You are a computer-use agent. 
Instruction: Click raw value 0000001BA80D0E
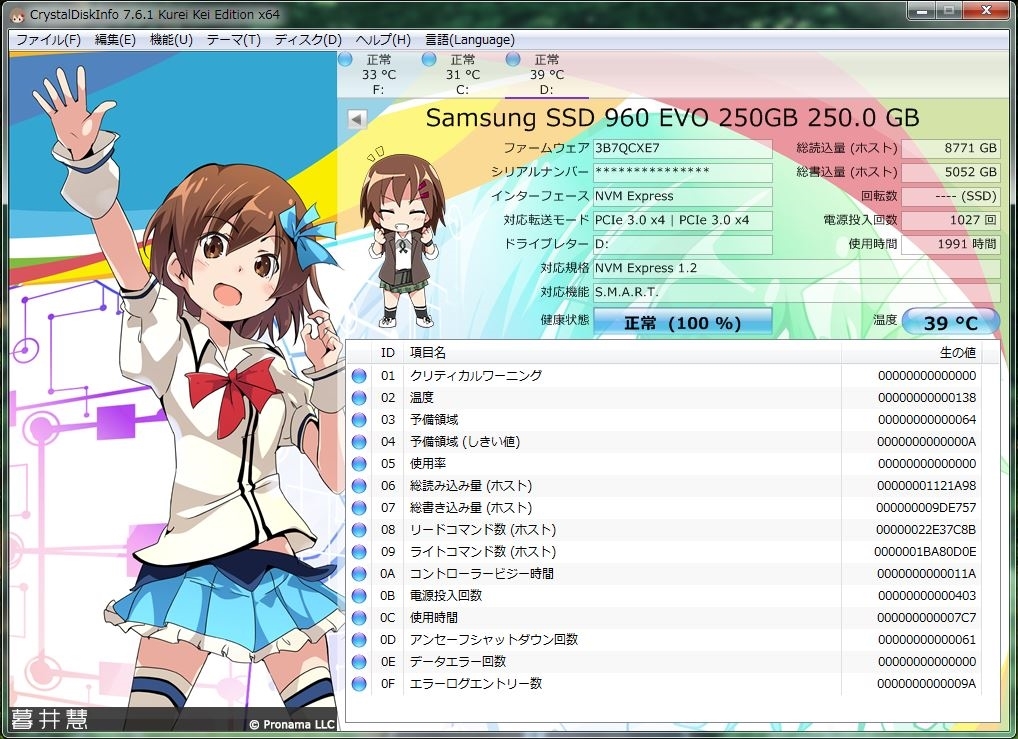925,552
